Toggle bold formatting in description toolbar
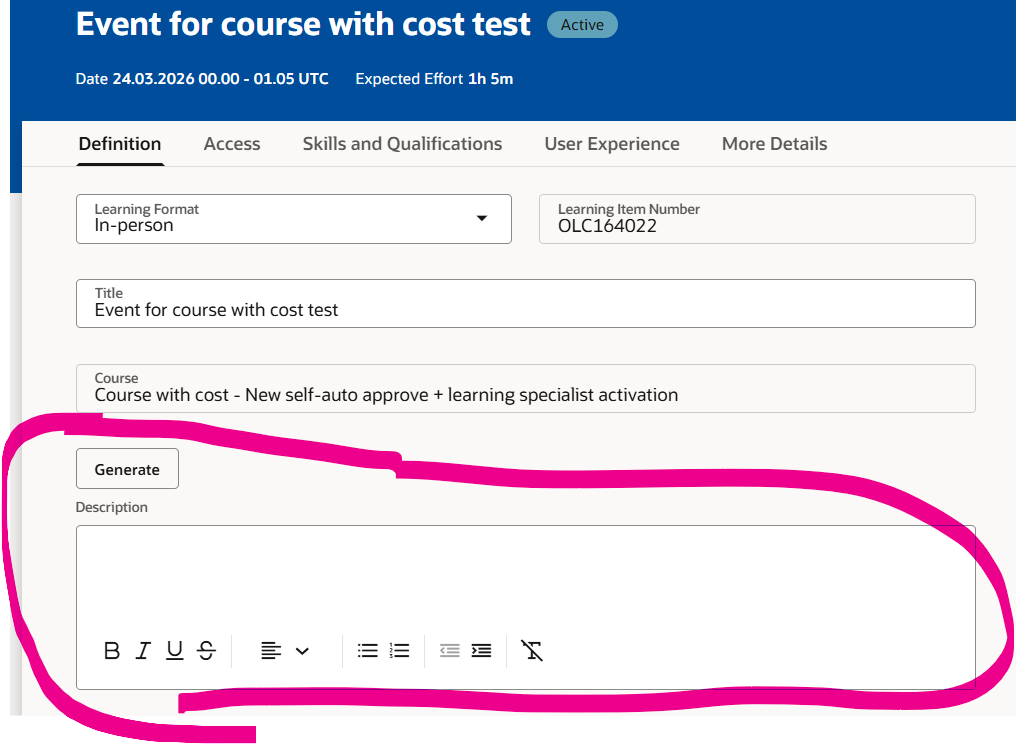Screen dimensions: 1016x744 pos(111,650)
